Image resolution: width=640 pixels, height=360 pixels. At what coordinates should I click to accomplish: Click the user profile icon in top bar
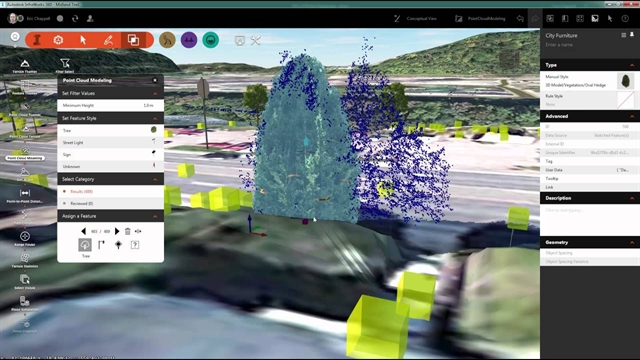click(90, 18)
